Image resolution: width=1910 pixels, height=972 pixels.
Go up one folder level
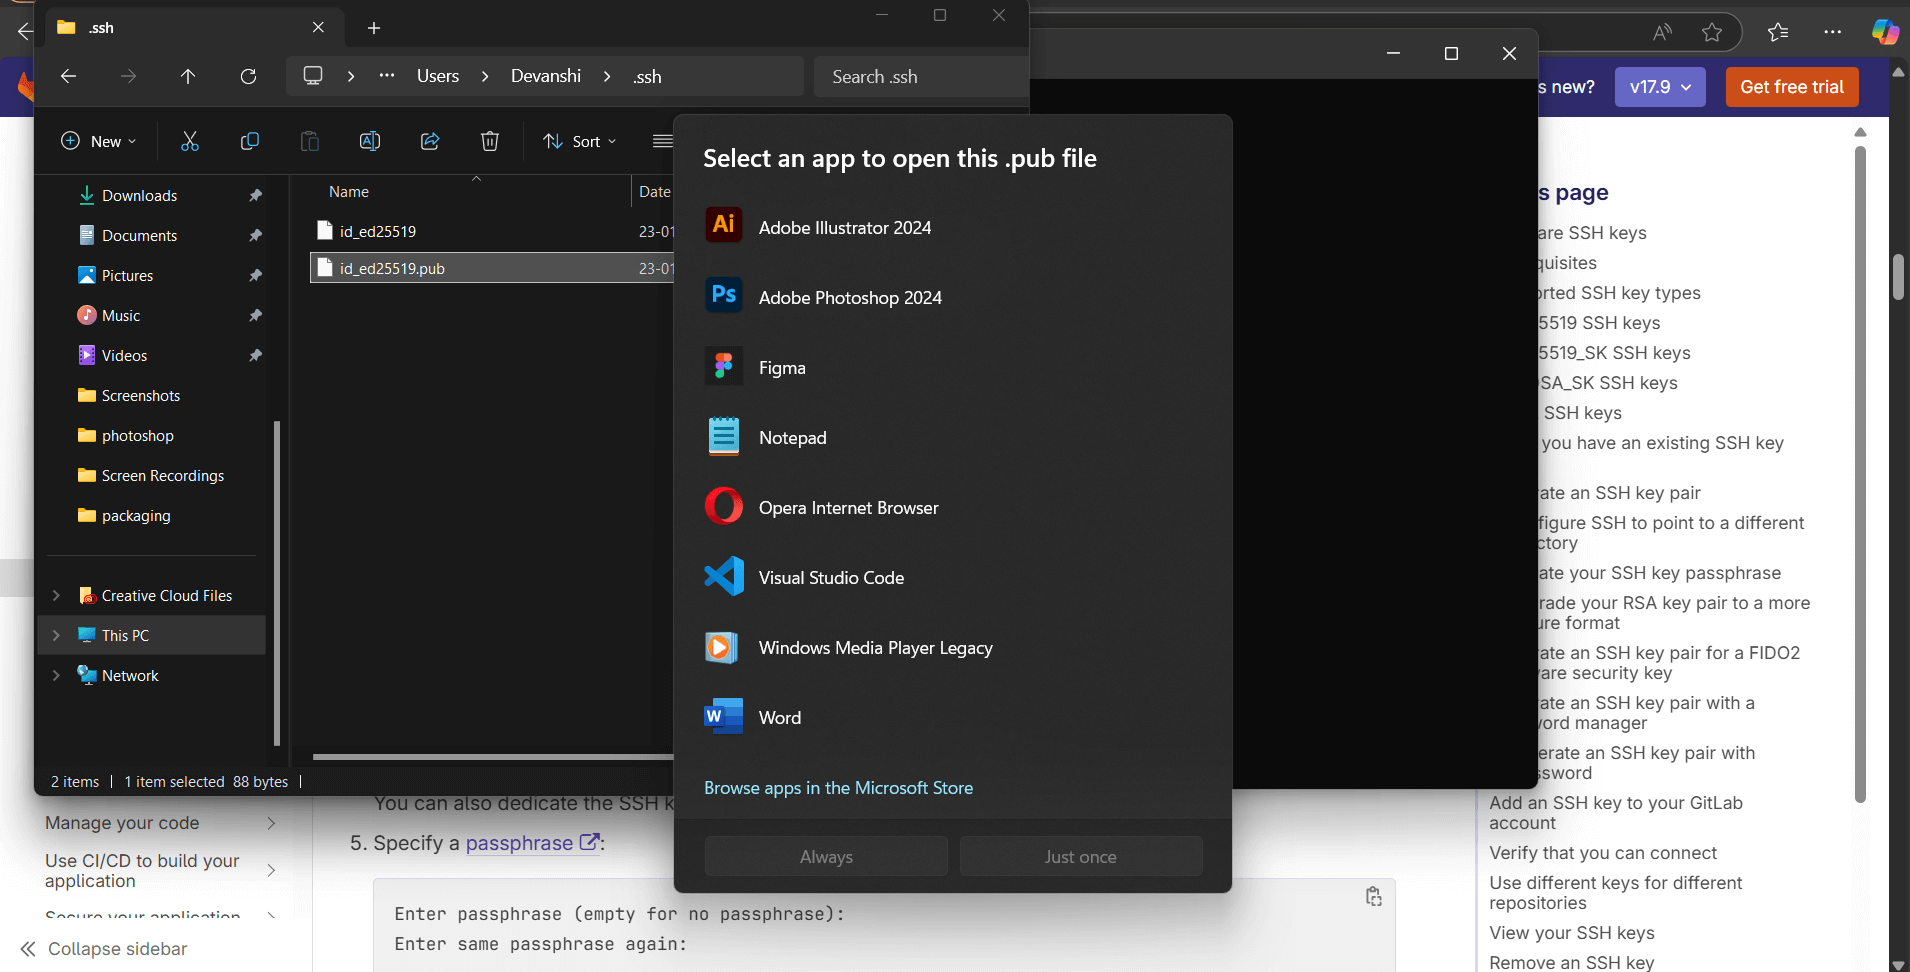tap(188, 76)
